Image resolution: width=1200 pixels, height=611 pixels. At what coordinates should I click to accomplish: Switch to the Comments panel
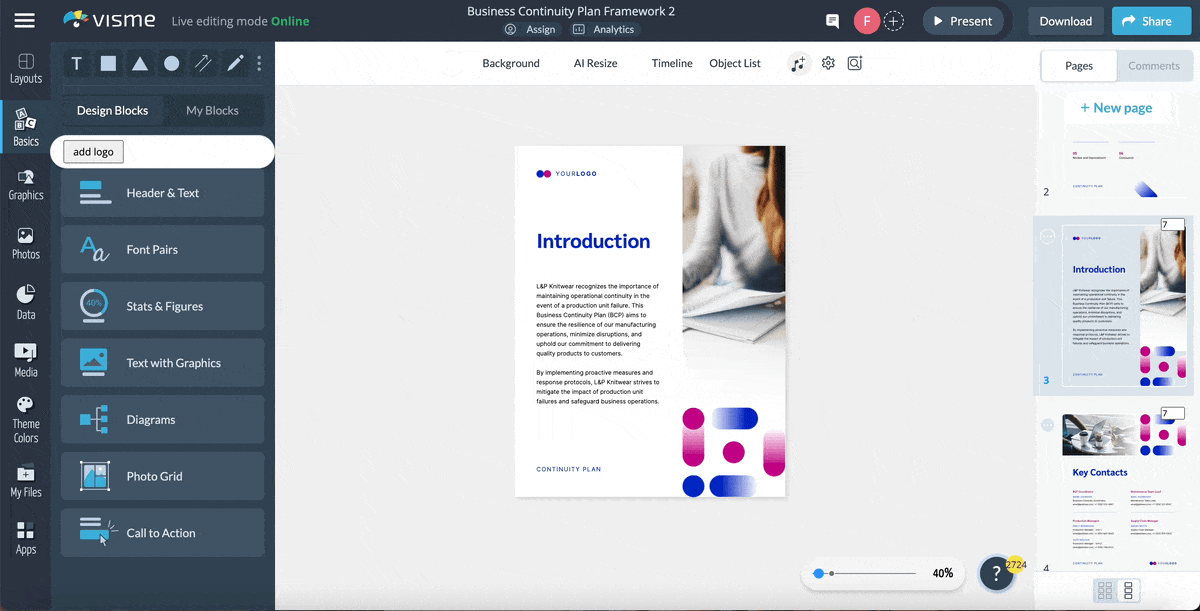coord(1154,65)
